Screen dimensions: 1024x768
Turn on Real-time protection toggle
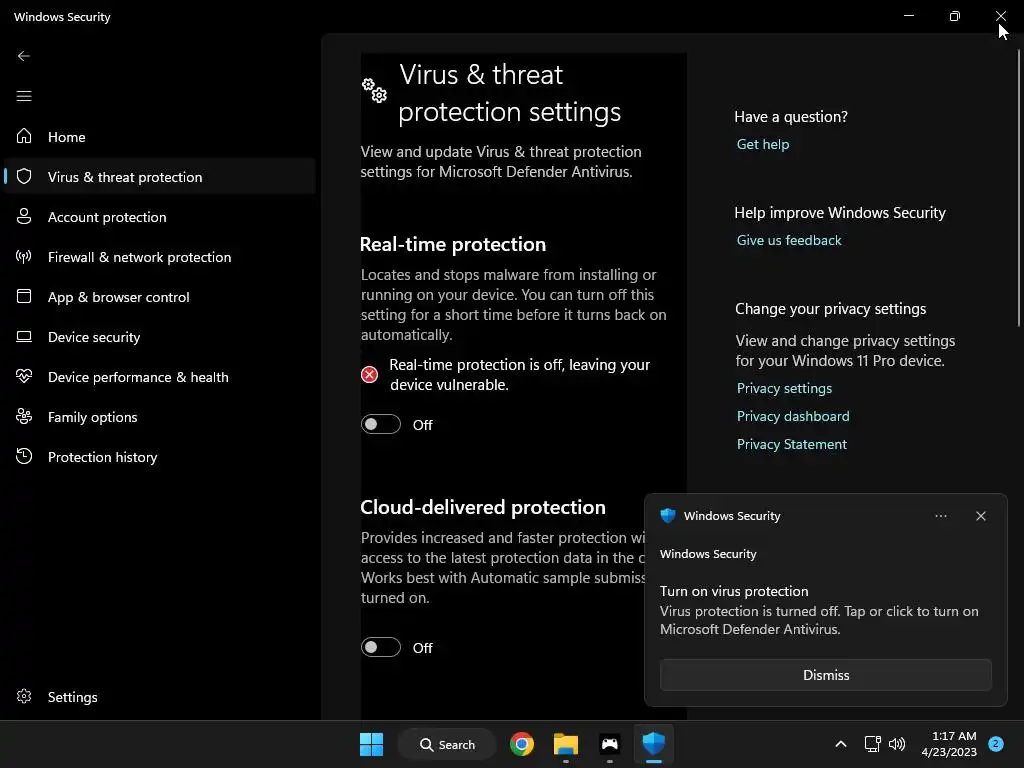pos(381,424)
